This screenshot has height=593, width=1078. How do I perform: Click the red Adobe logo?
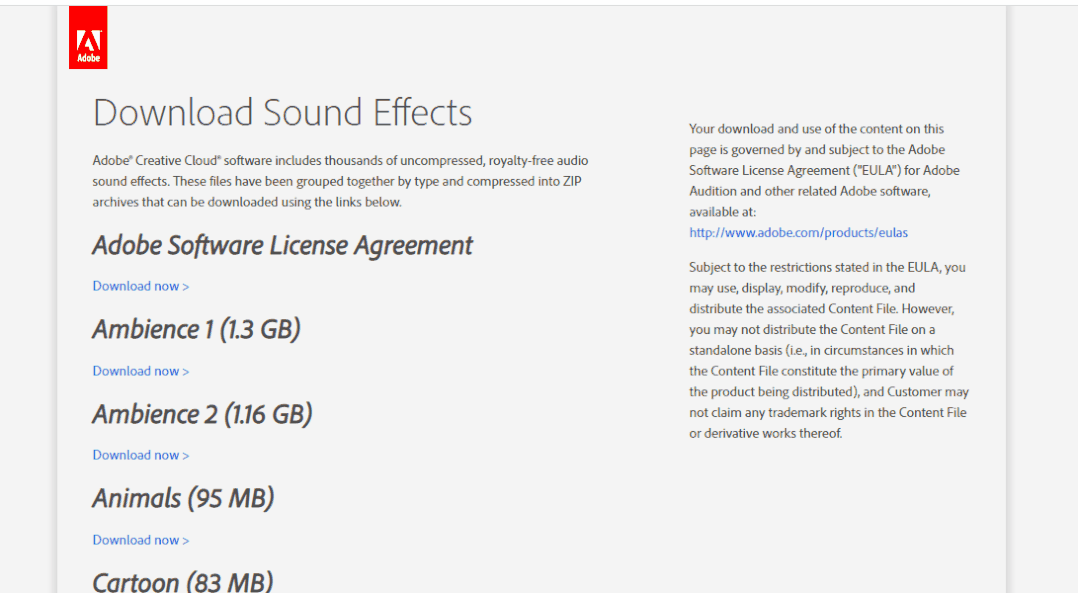coord(88,39)
